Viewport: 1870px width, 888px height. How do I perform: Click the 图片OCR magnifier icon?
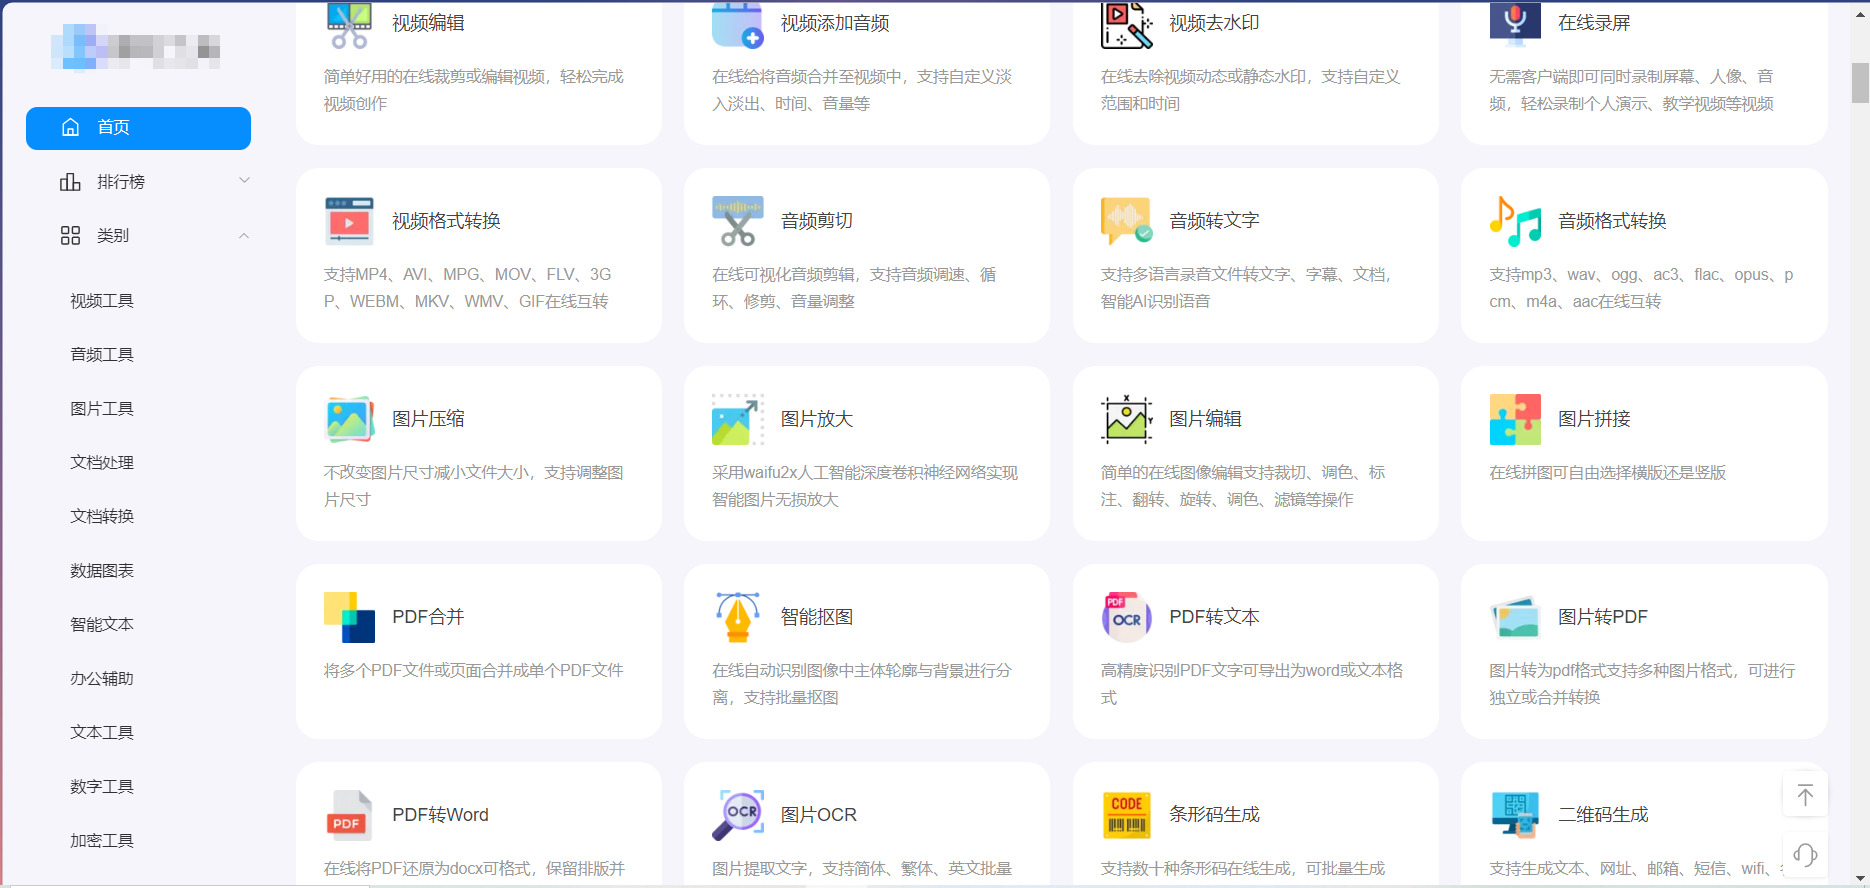[x=738, y=815]
